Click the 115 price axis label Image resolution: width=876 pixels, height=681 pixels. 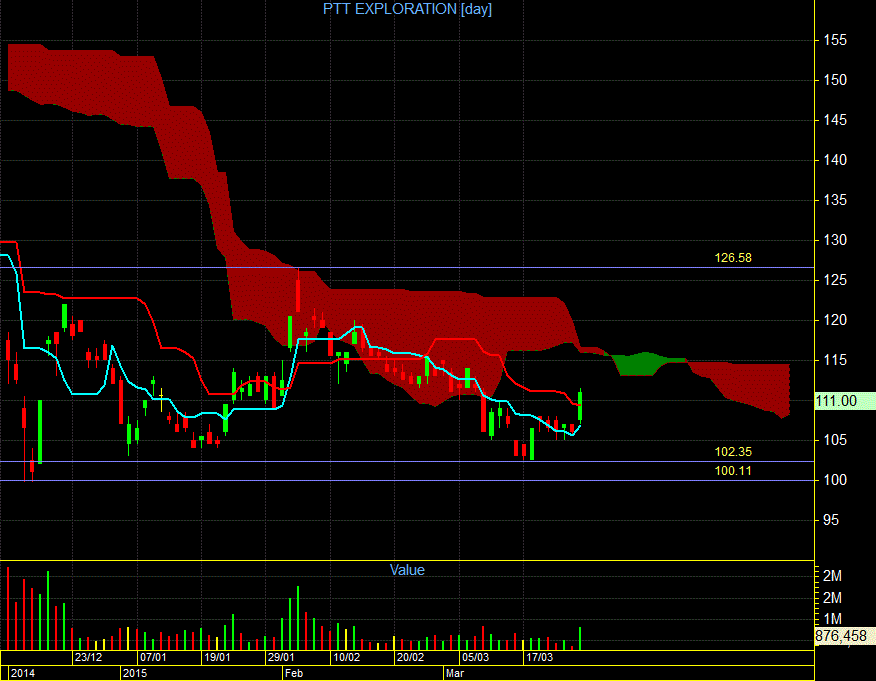pyautogui.click(x=835, y=360)
